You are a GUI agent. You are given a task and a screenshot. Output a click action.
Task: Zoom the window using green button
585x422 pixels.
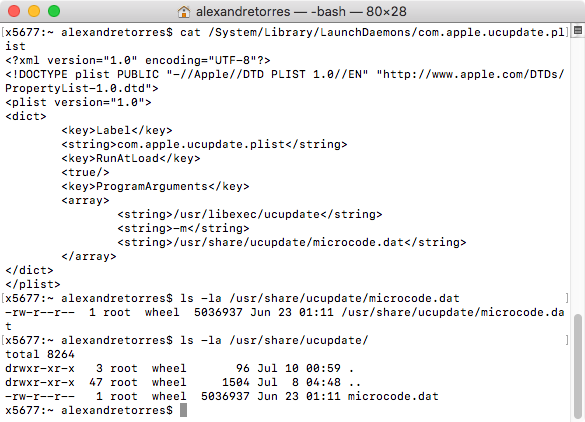point(54,11)
